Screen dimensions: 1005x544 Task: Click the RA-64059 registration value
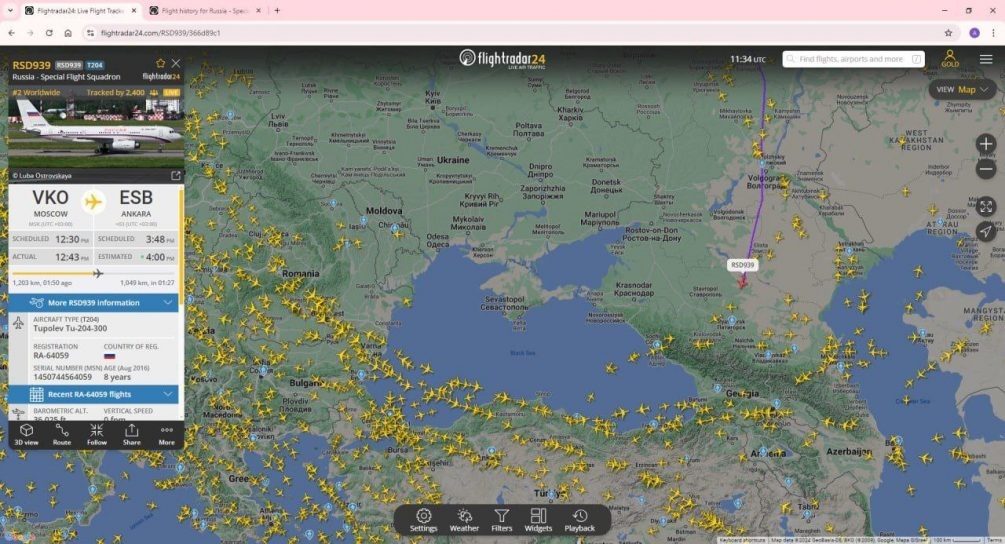point(51,356)
